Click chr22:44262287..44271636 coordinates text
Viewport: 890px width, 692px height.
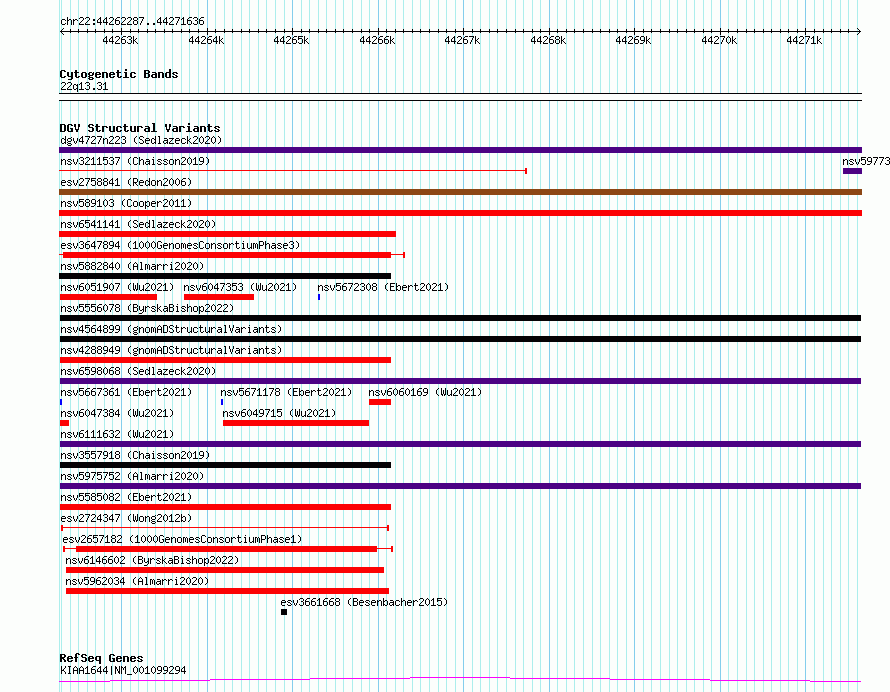point(132,21)
